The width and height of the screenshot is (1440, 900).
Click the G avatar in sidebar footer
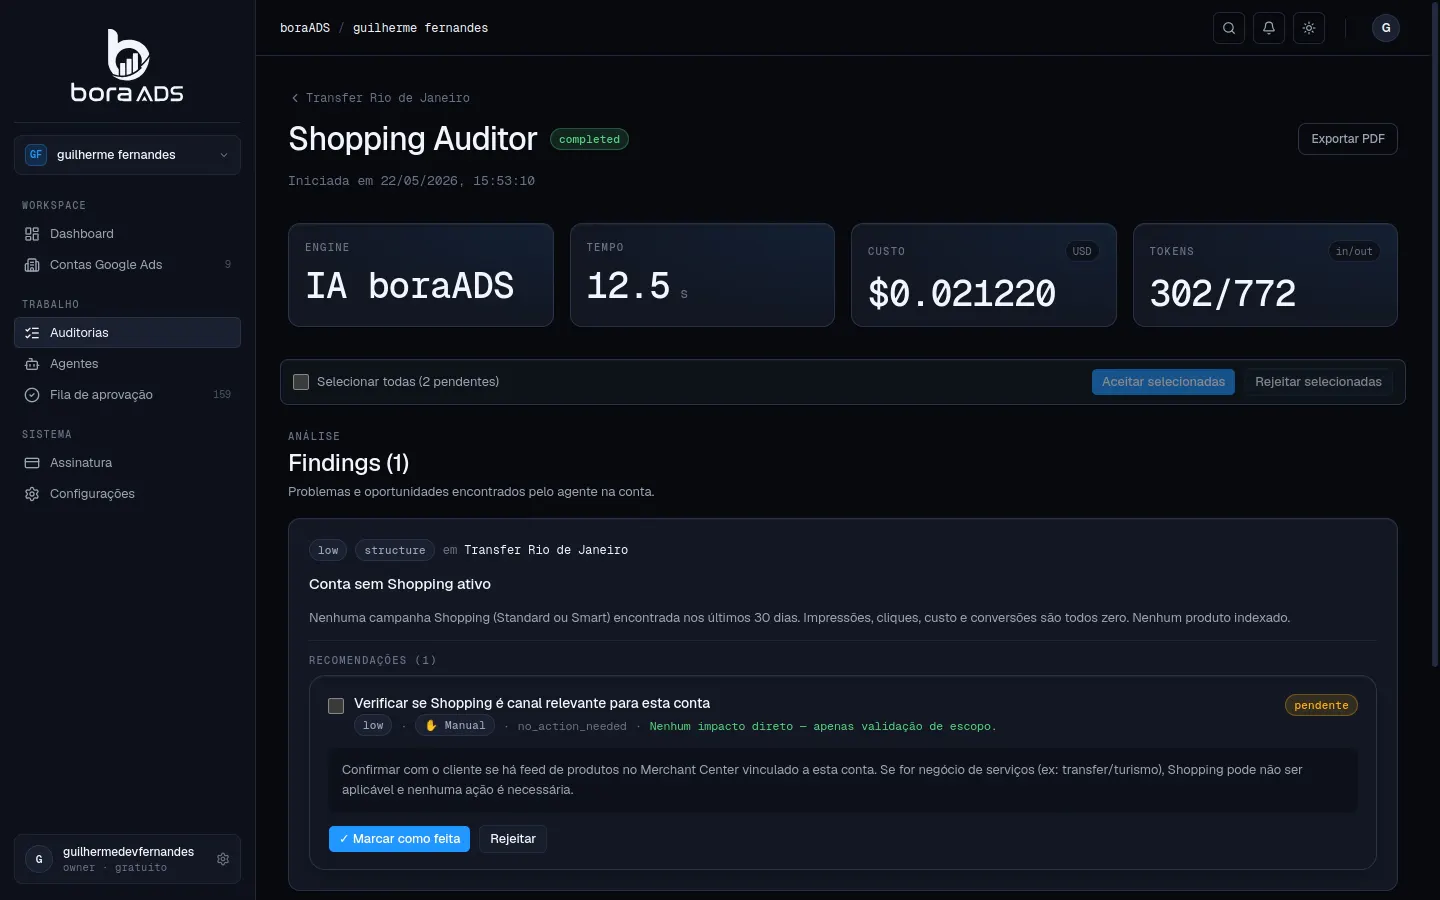pyautogui.click(x=39, y=859)
